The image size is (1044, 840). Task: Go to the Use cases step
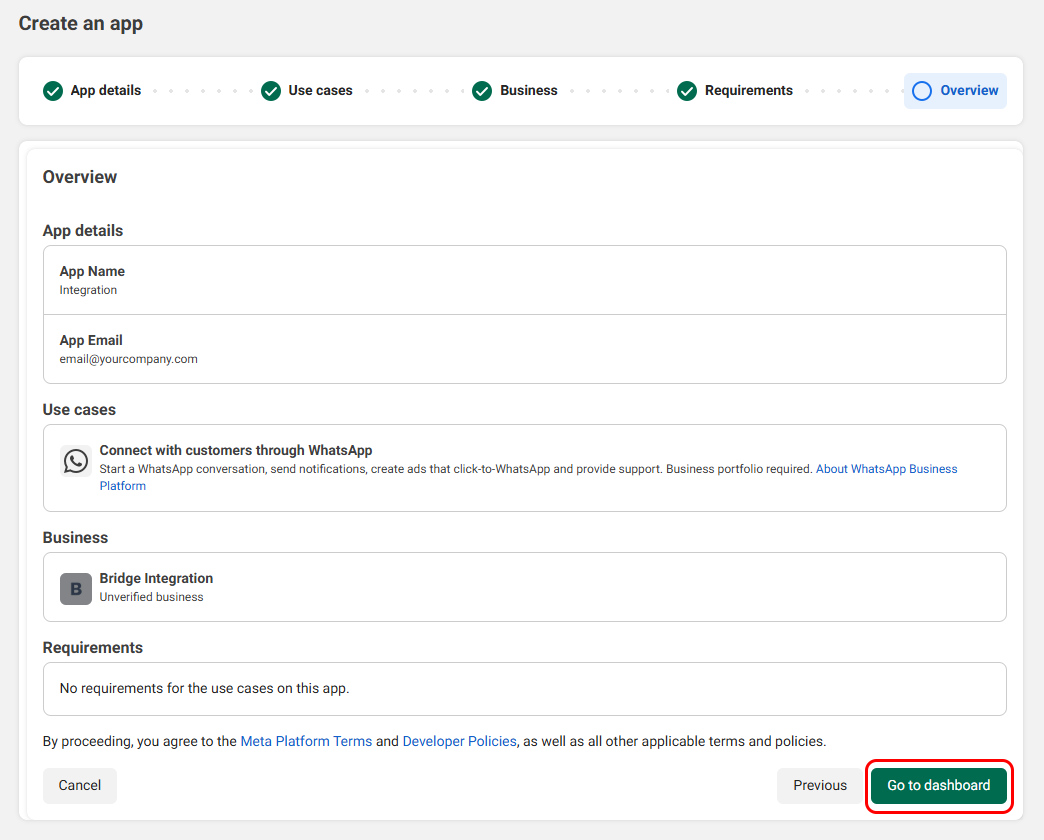[x=320, y=91]
